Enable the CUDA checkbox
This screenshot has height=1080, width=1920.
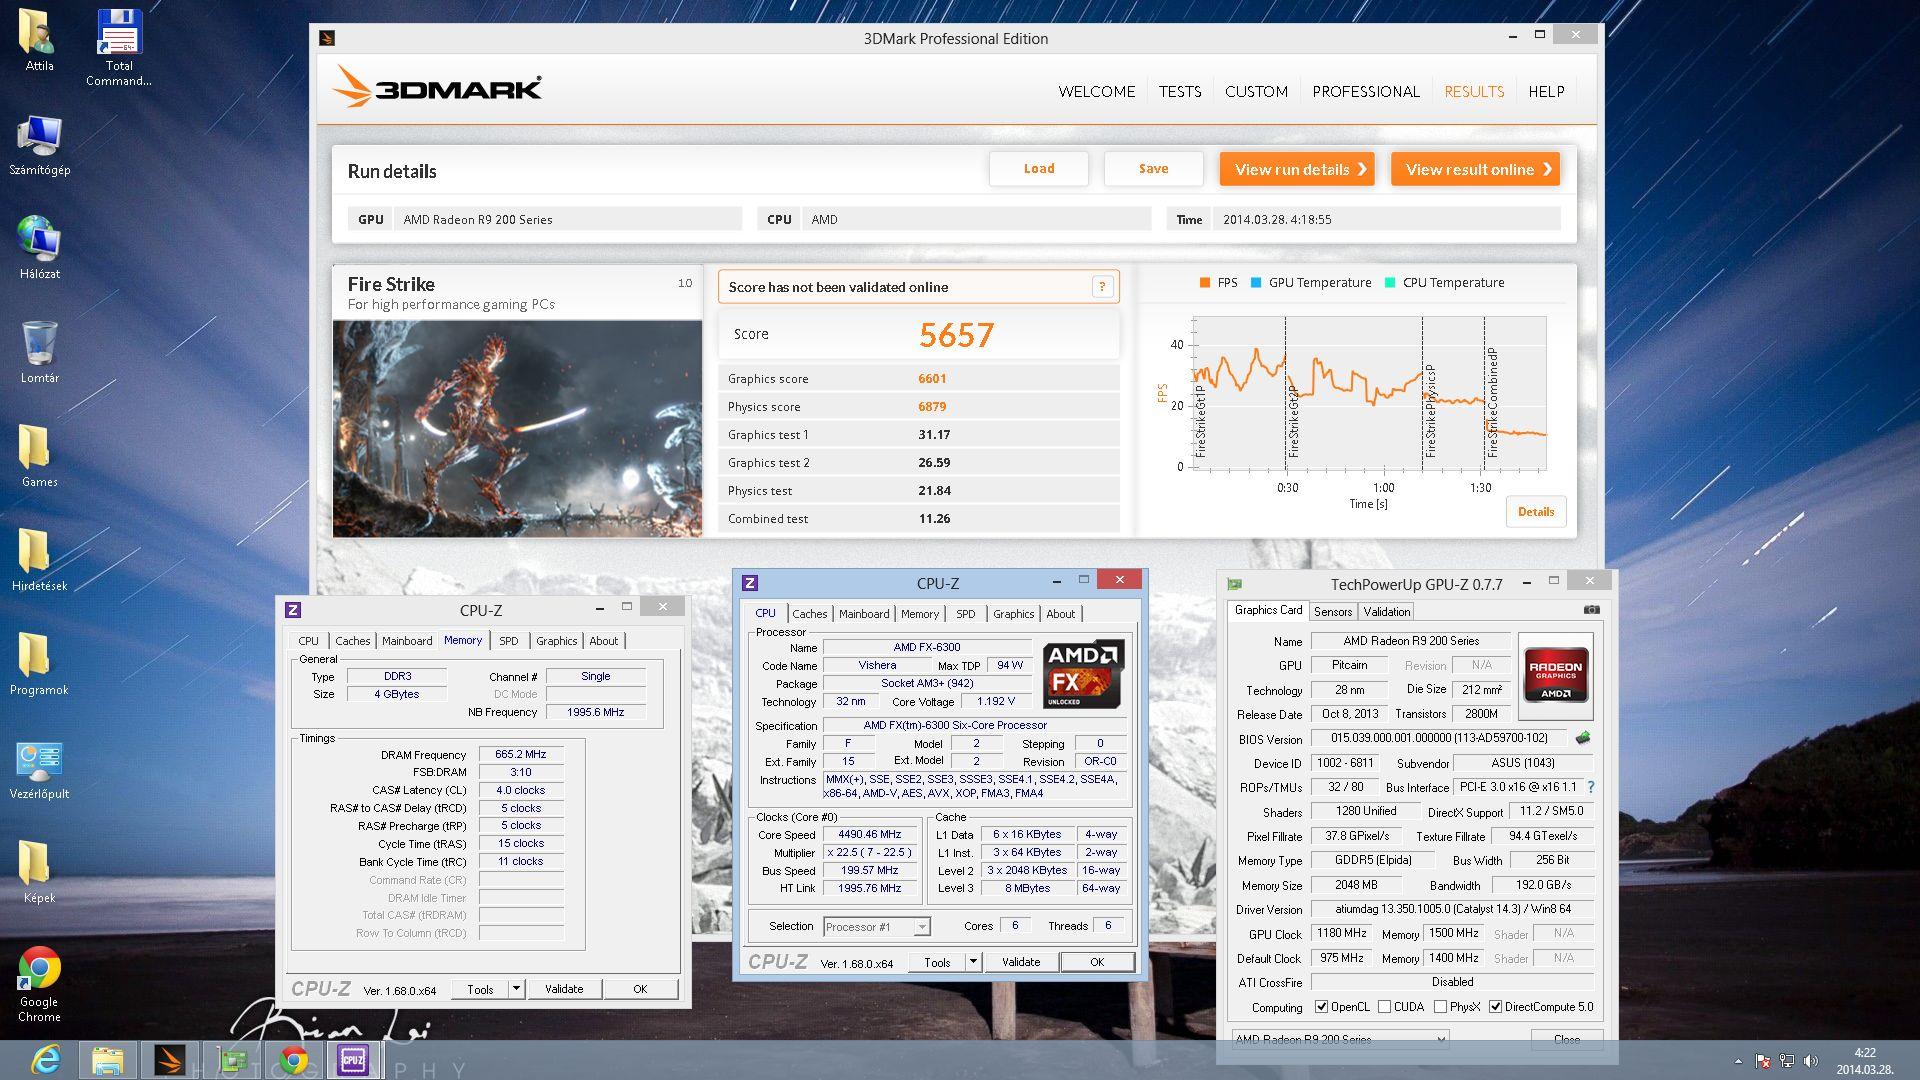(x=1384, y=1007)
